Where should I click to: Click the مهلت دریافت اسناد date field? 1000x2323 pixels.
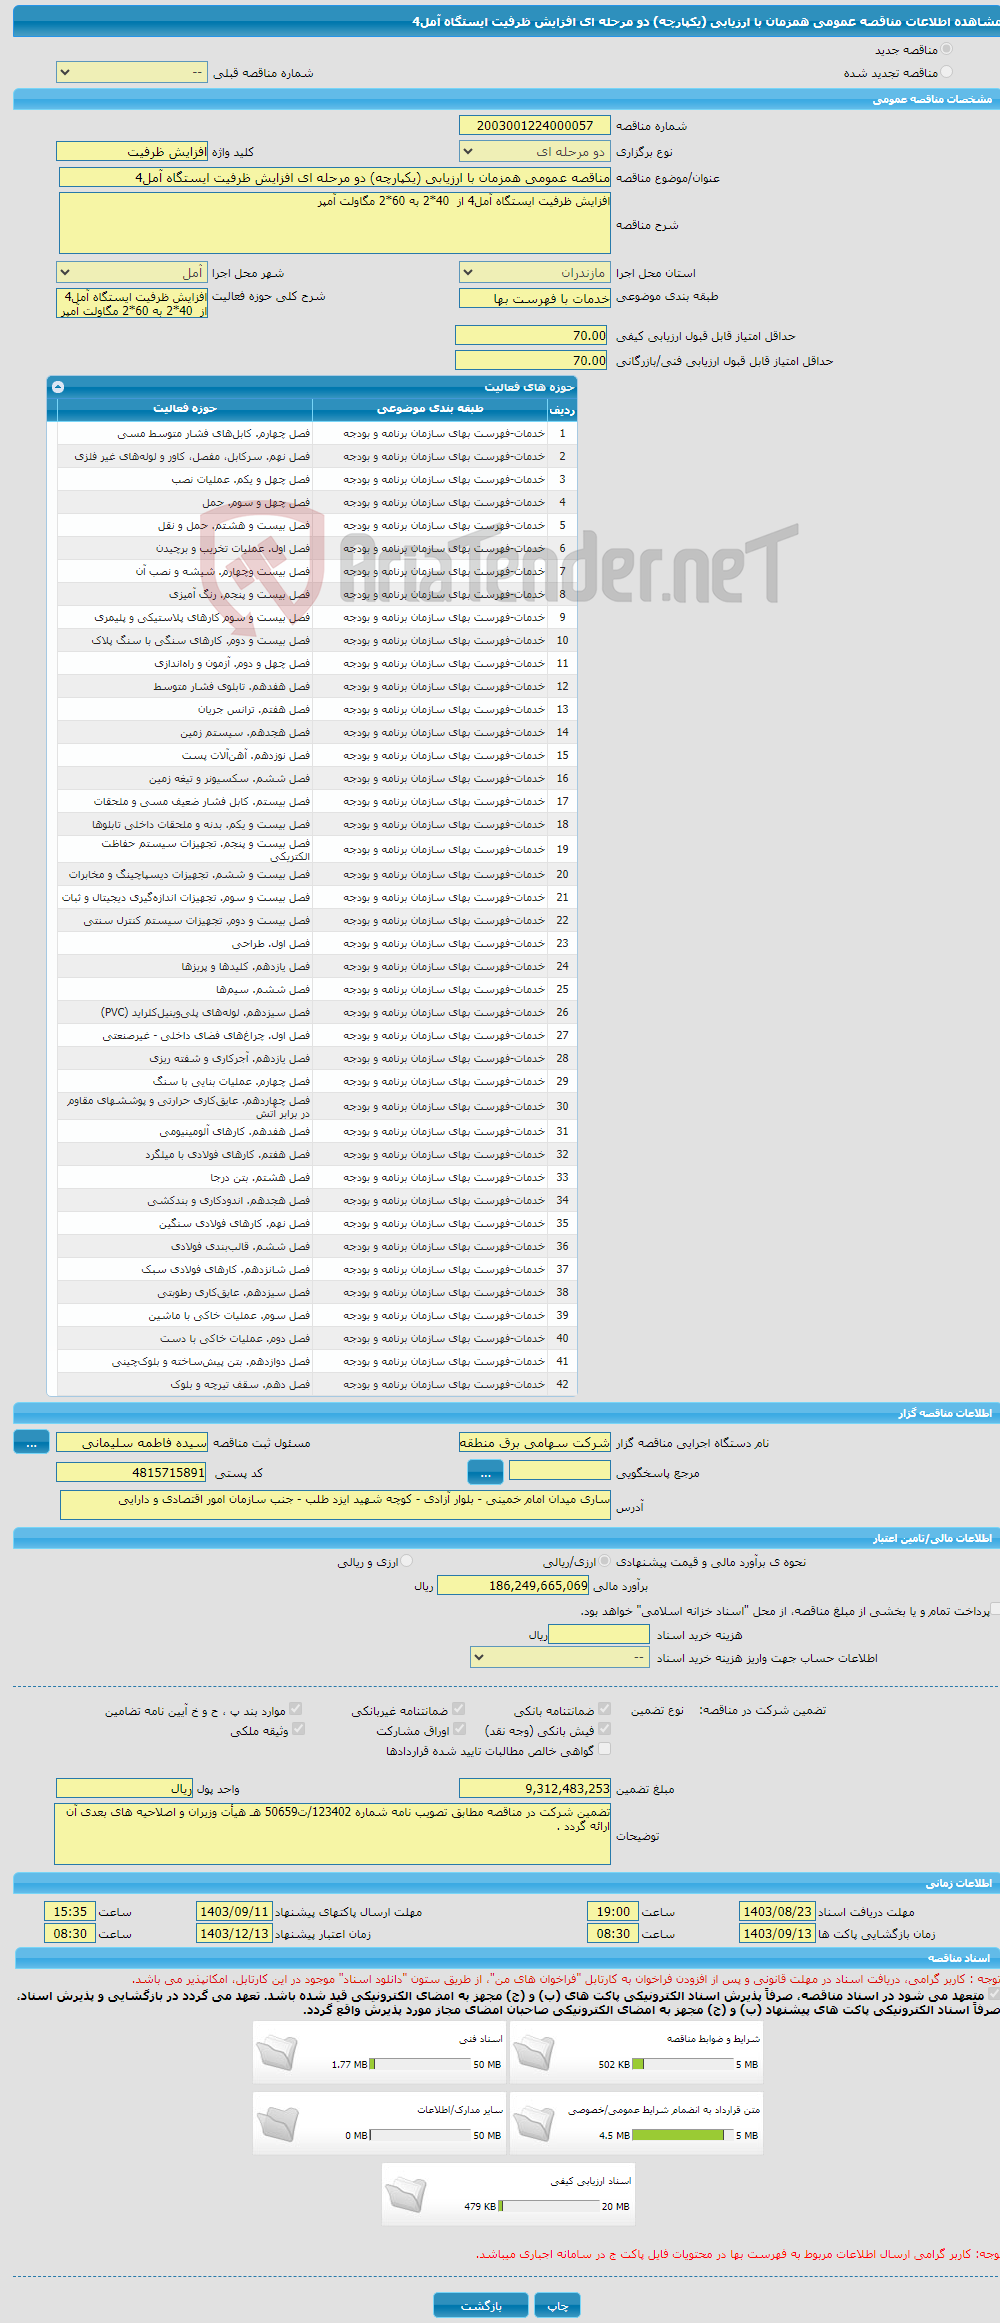[x=777, y=1911]
